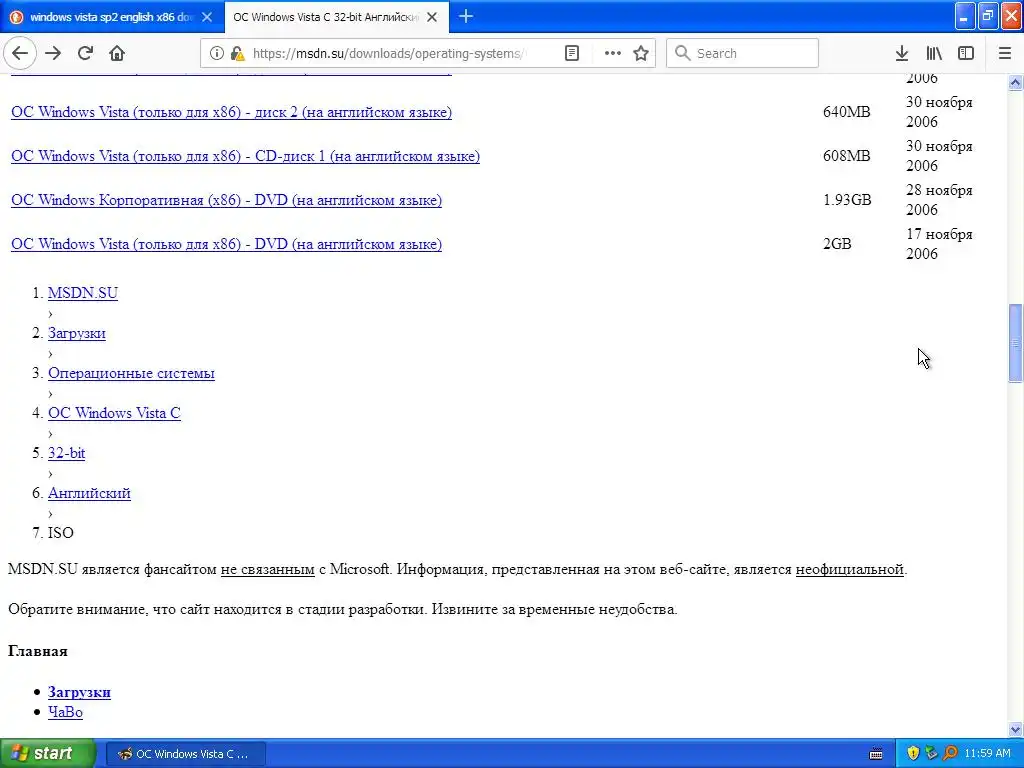The height and width of the screenshot is (768, 1024).
Task: Open a new tab with plus
Action: click(466, 16)
